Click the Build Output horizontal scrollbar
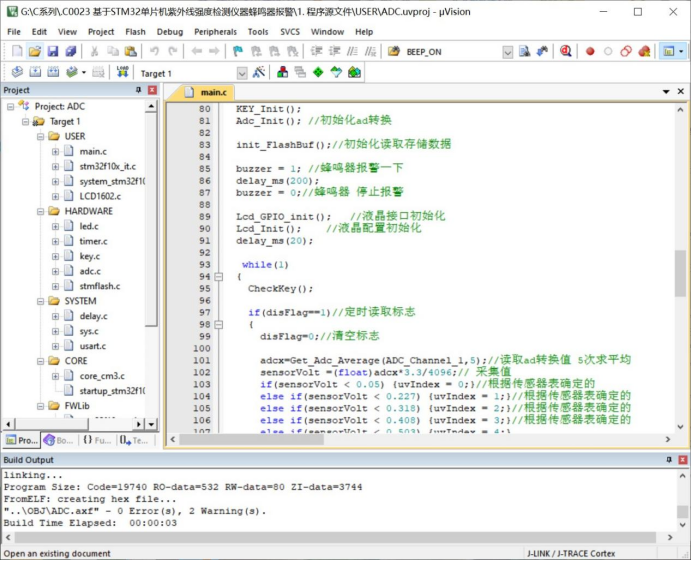Viewport: 692px width, 561px height. tap(335, 538)
